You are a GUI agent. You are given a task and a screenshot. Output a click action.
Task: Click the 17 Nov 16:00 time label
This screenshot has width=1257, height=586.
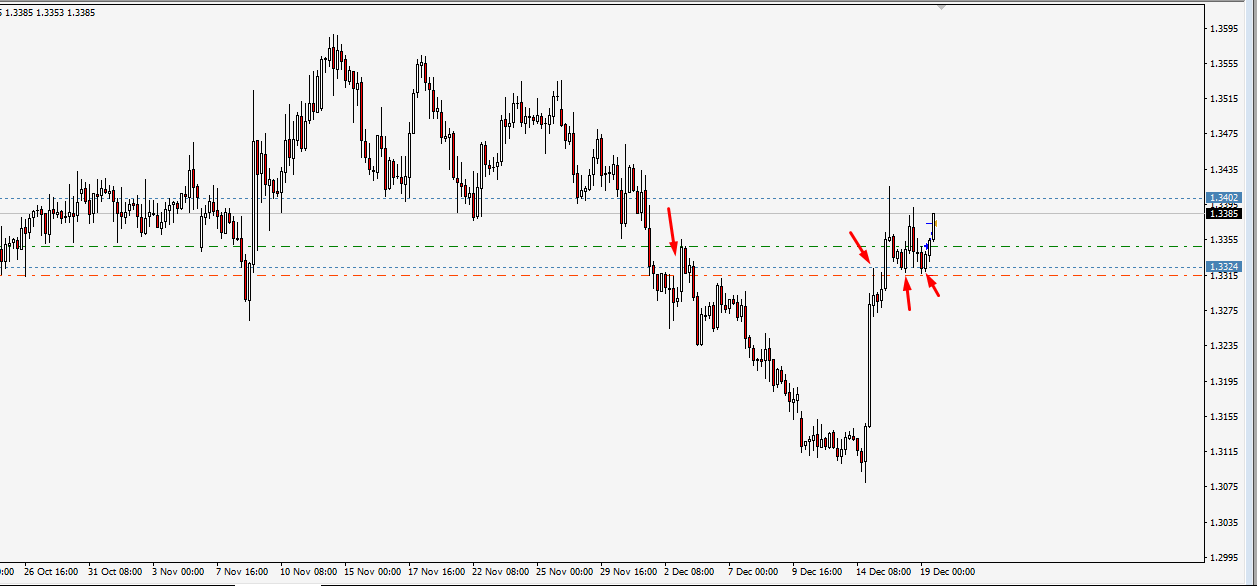pyautogui.click(x=436, y=572)
